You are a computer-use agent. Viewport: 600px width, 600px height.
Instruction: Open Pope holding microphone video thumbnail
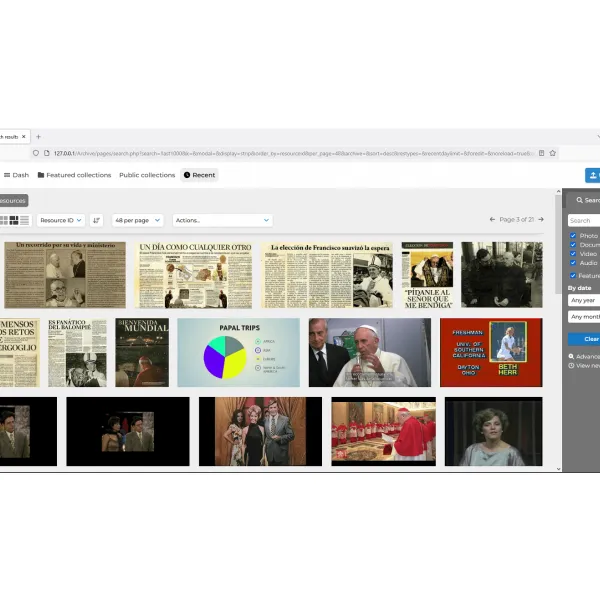[x=370, y=352]
